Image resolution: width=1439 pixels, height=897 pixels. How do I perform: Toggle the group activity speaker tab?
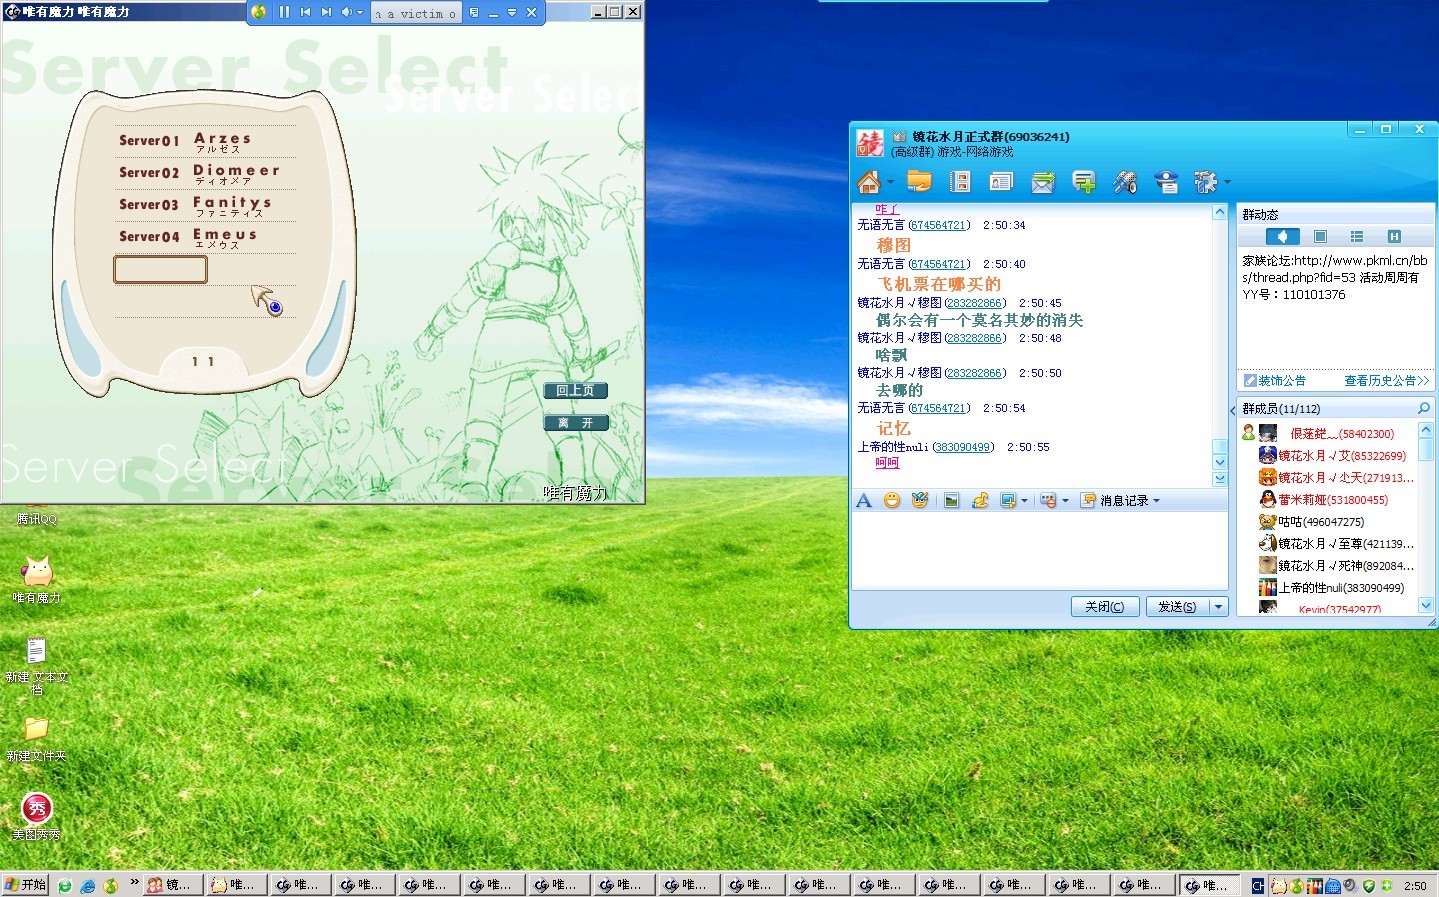pyautogui.click(x=1282, y=237)
